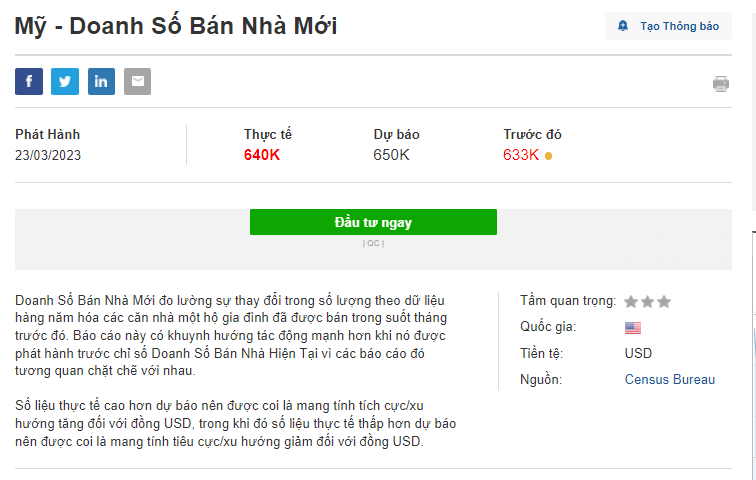Click the first importance star
The image size is (756, 480).
tap(631, 301)
